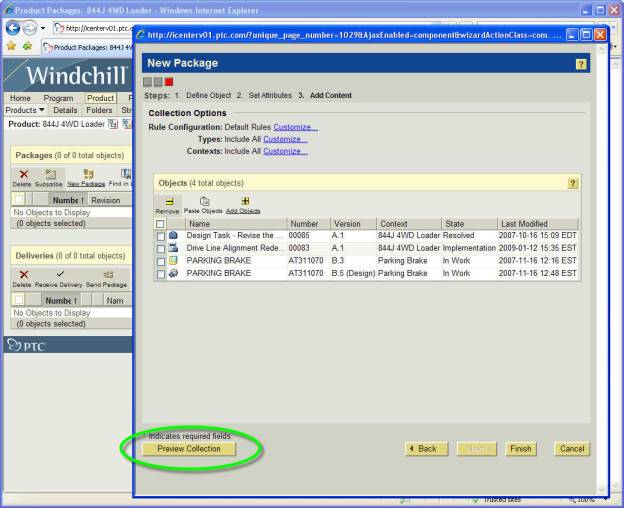Open Types Customize link
The image size is (624, 508).
click(x=285, y=139)
